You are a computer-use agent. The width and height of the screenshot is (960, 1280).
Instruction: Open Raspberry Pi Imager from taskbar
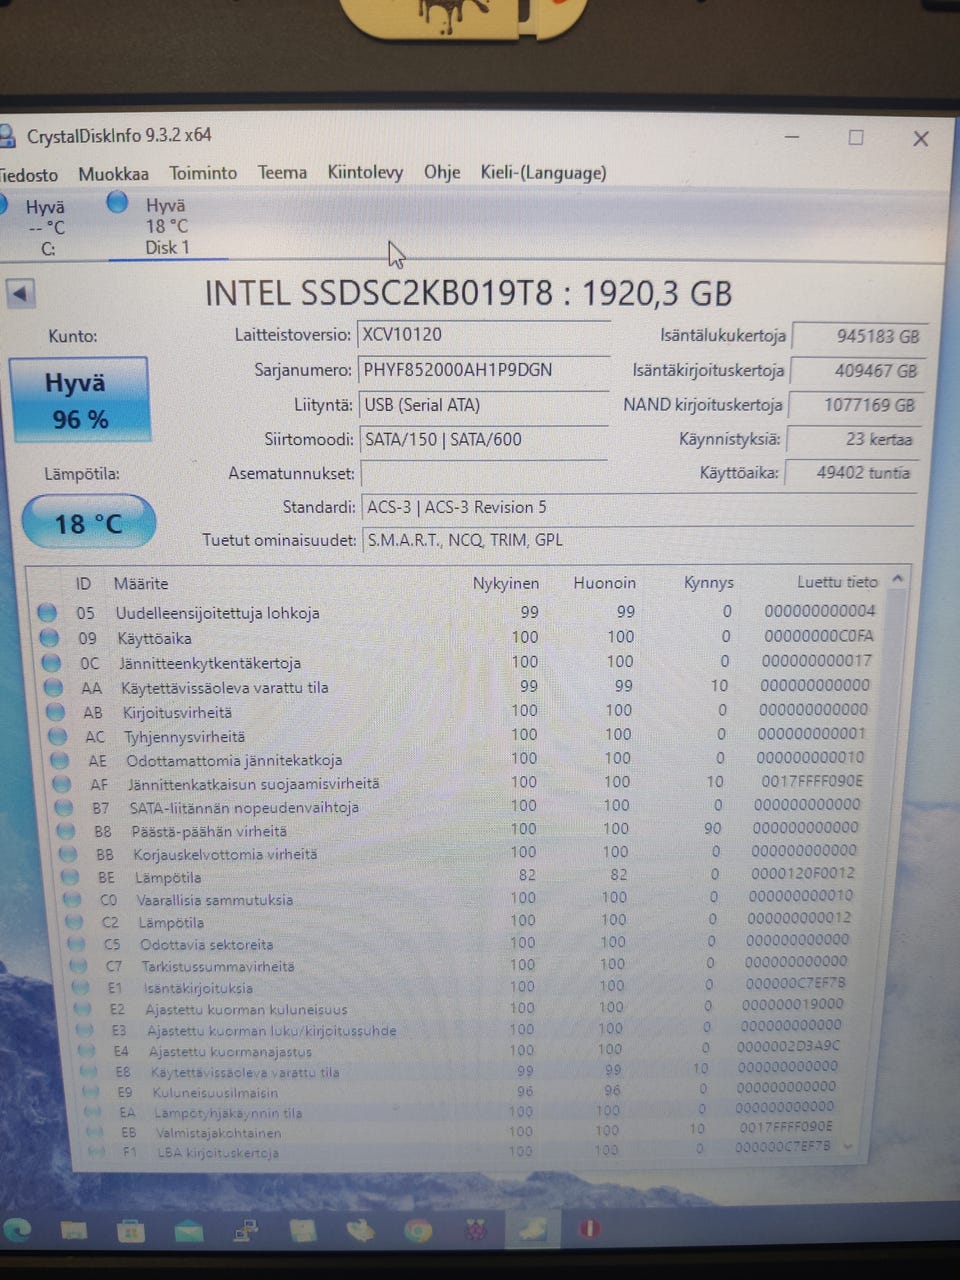tap(475, 1230)
